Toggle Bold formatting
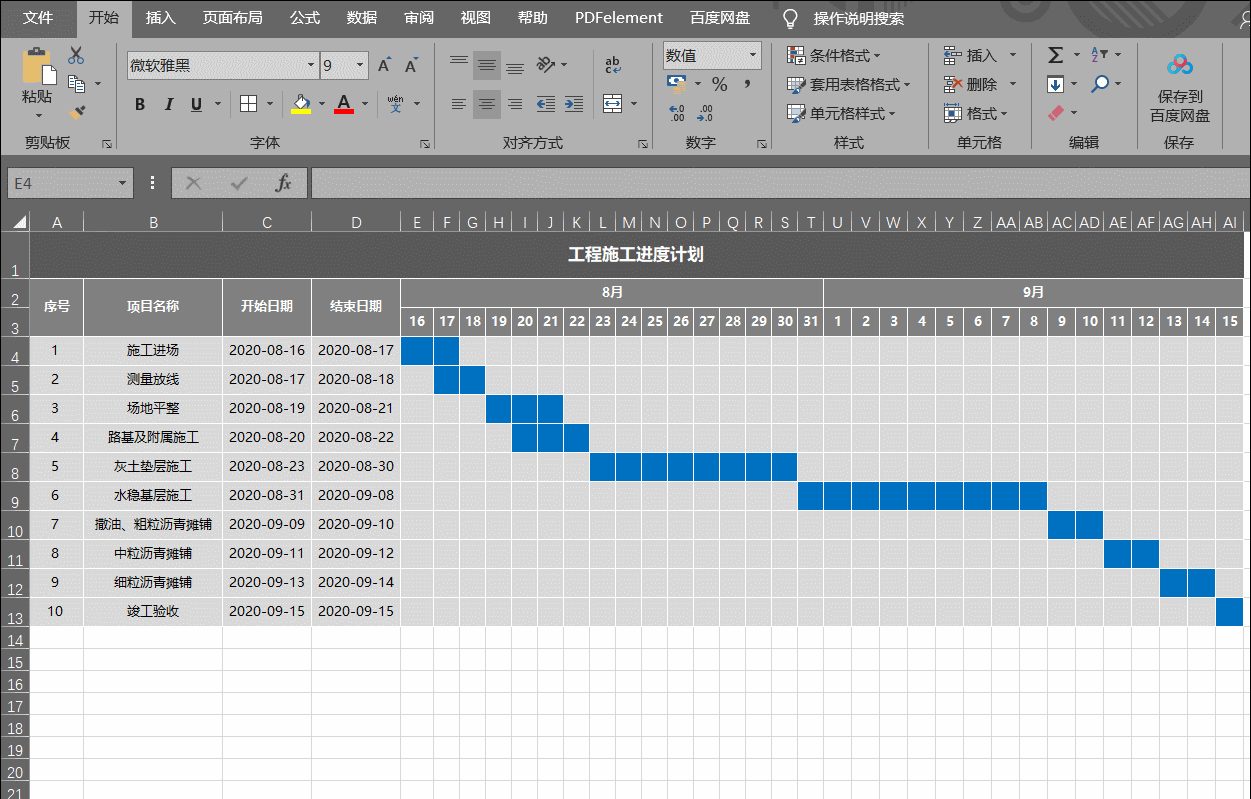This screenshot has width=1251, height=799. 140,104
